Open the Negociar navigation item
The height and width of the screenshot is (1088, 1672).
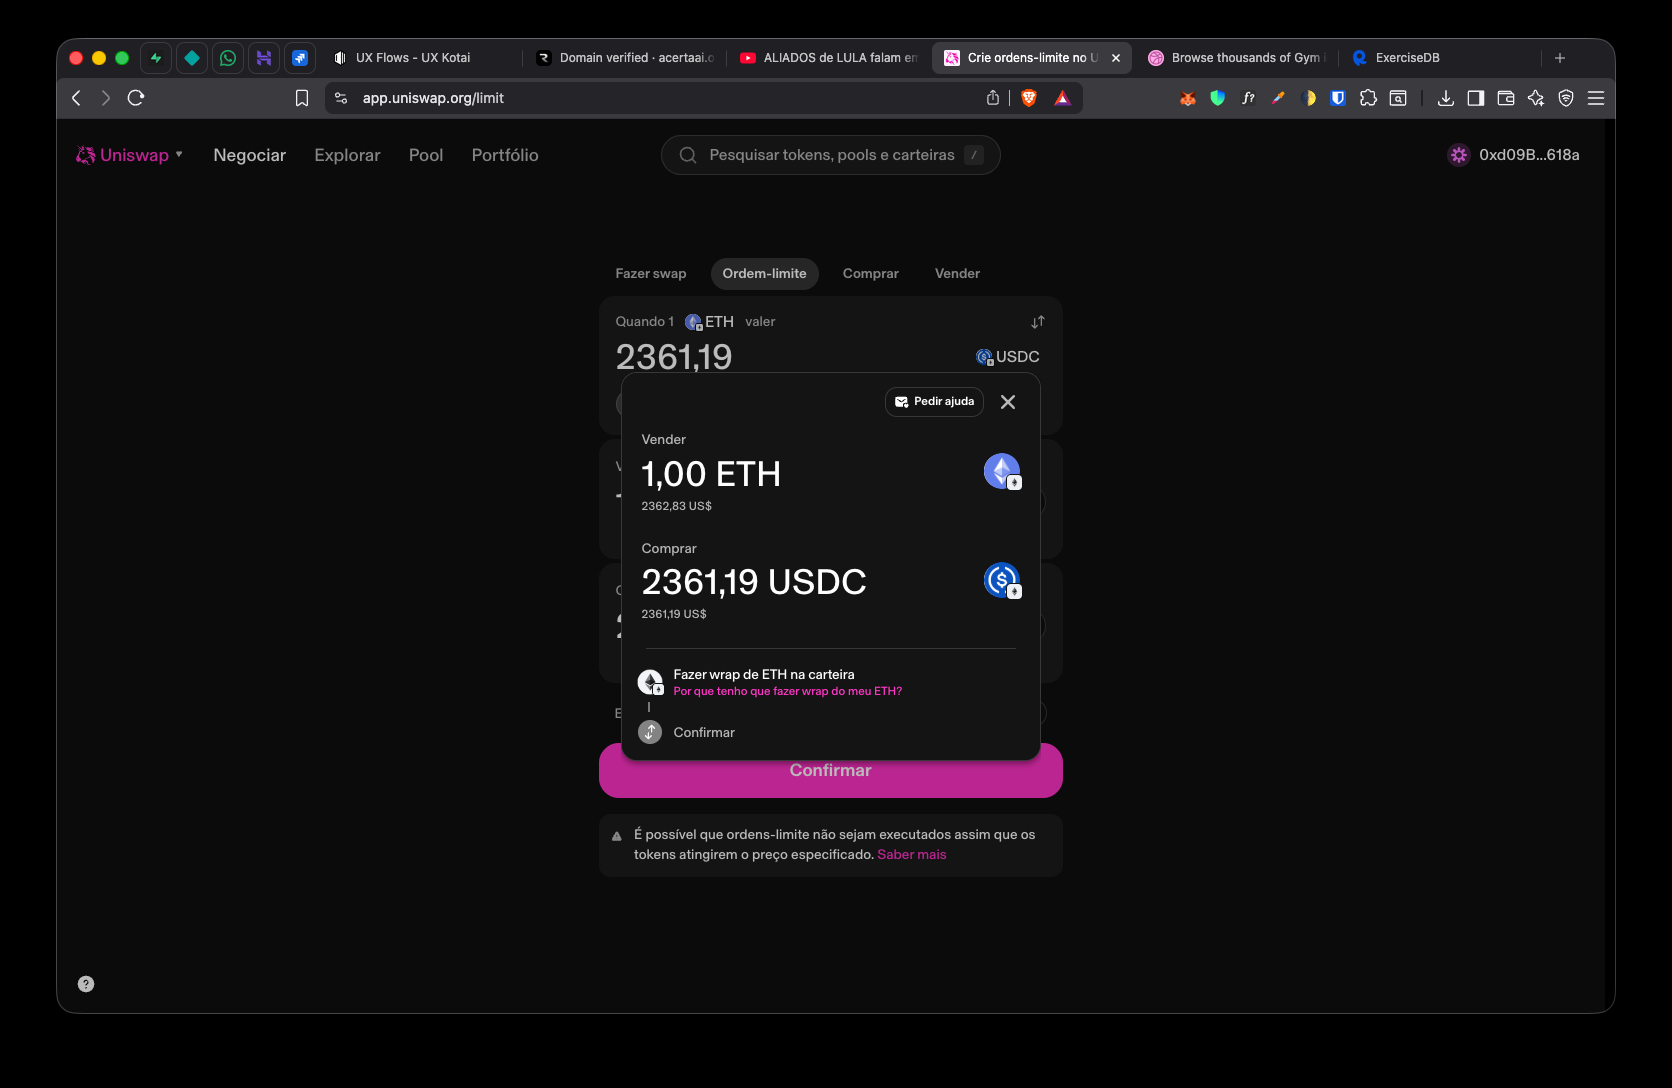pos(250,155)
